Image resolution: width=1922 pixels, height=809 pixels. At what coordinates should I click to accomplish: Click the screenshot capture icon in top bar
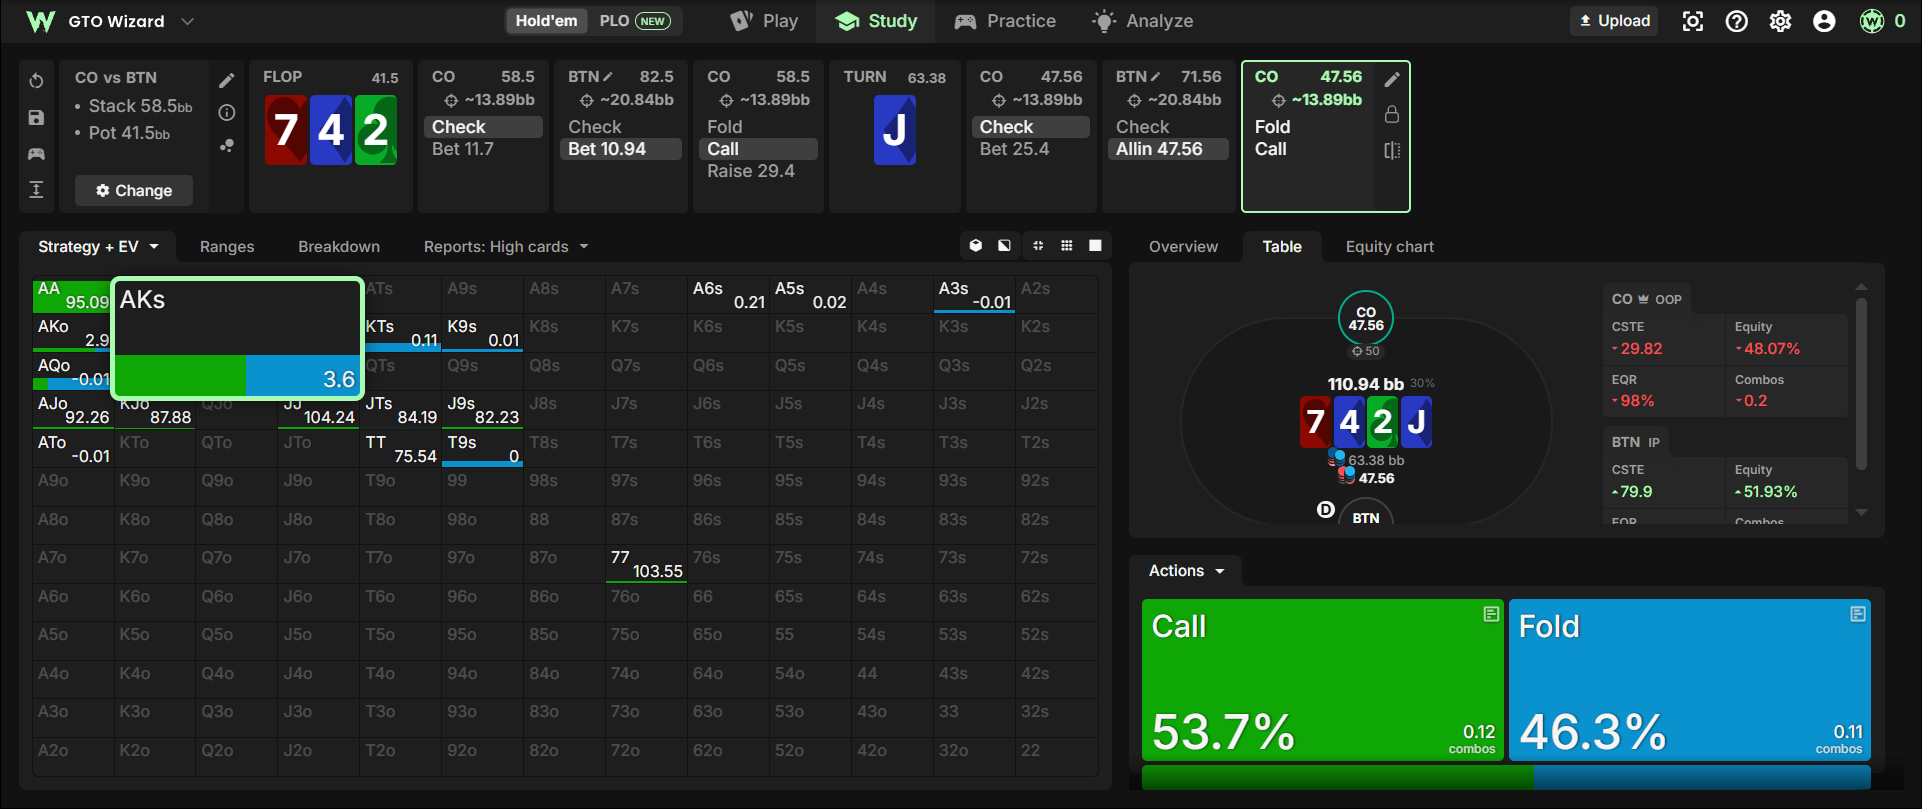coord(1693,21)
